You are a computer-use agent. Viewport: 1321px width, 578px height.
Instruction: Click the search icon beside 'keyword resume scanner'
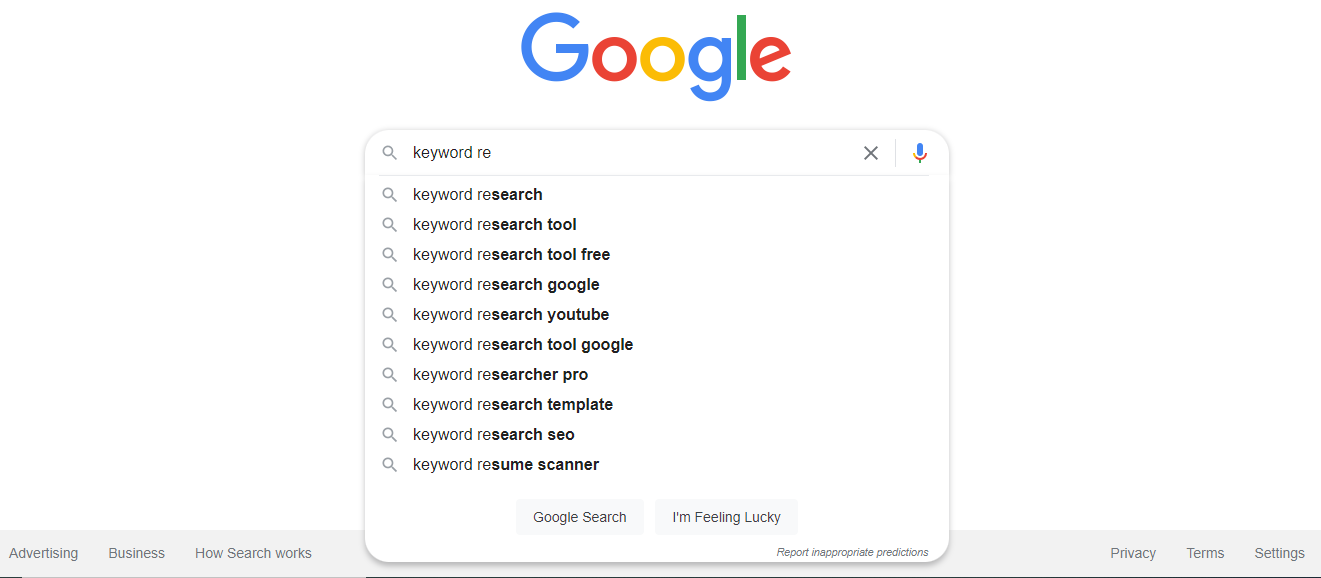[x=390, y=464]
